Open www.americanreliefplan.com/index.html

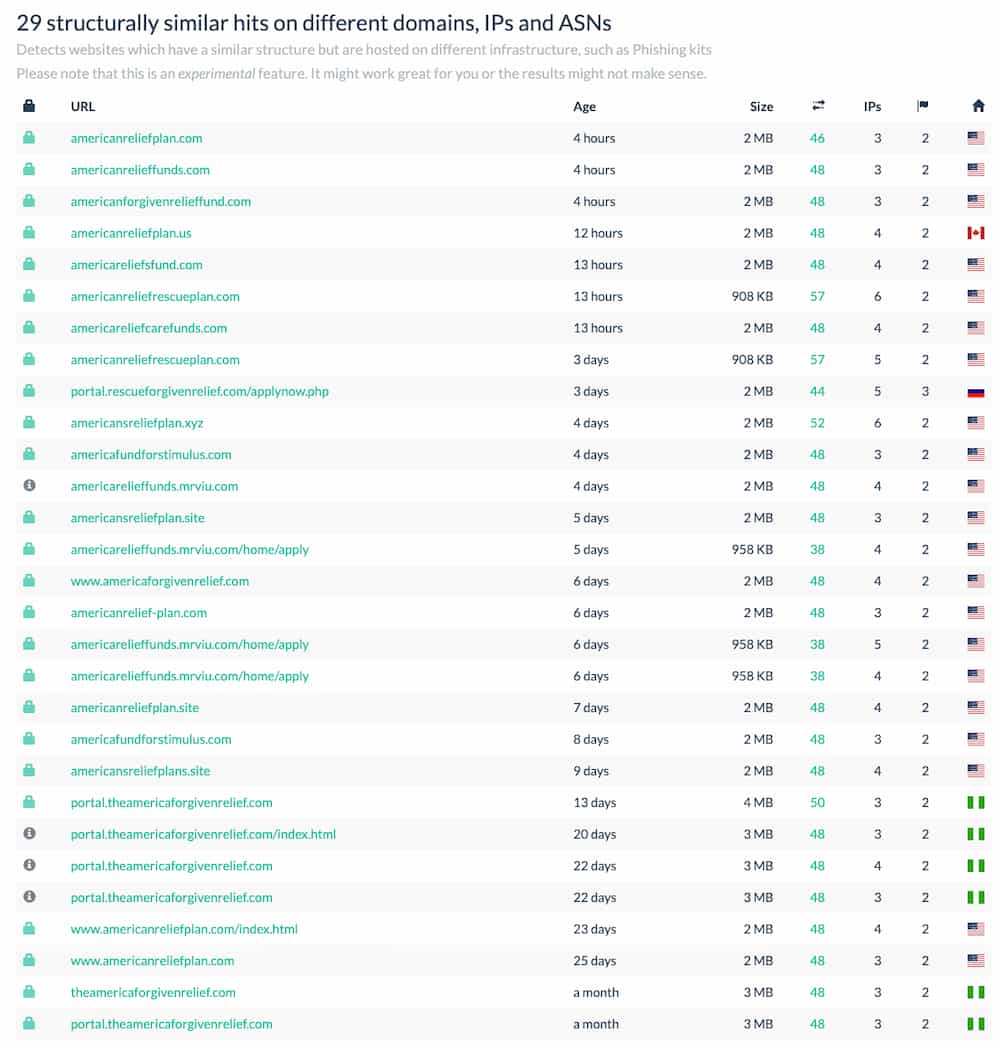186,928
